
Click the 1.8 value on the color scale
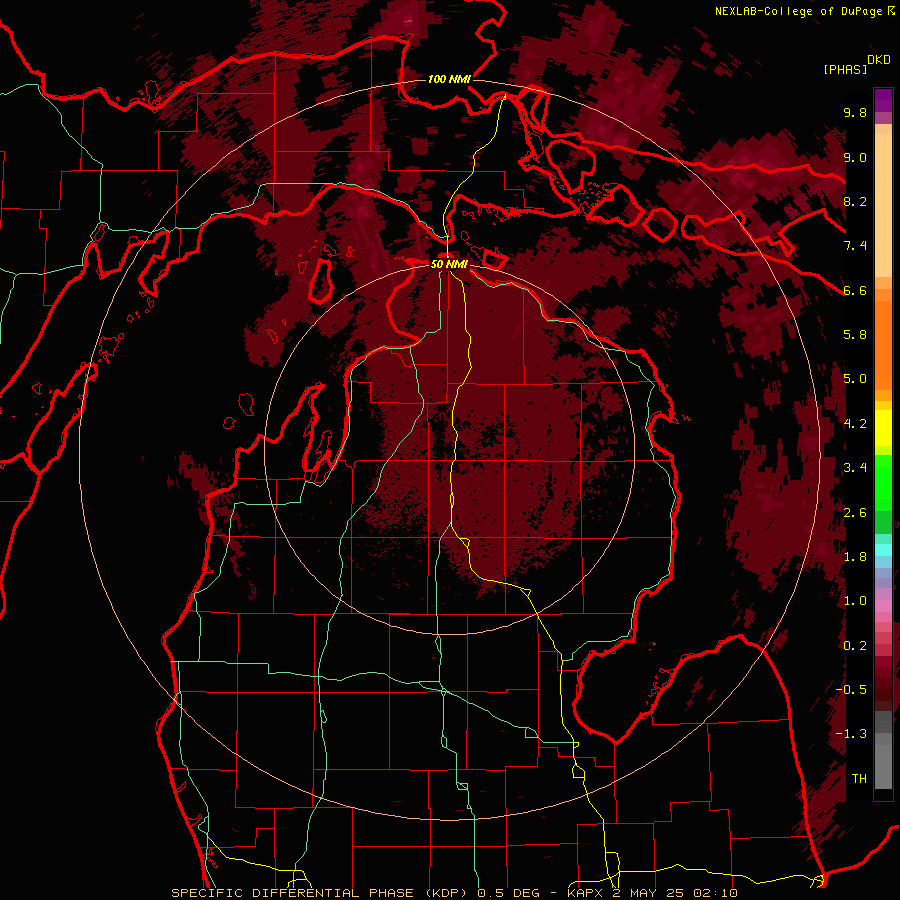[855, 557]
